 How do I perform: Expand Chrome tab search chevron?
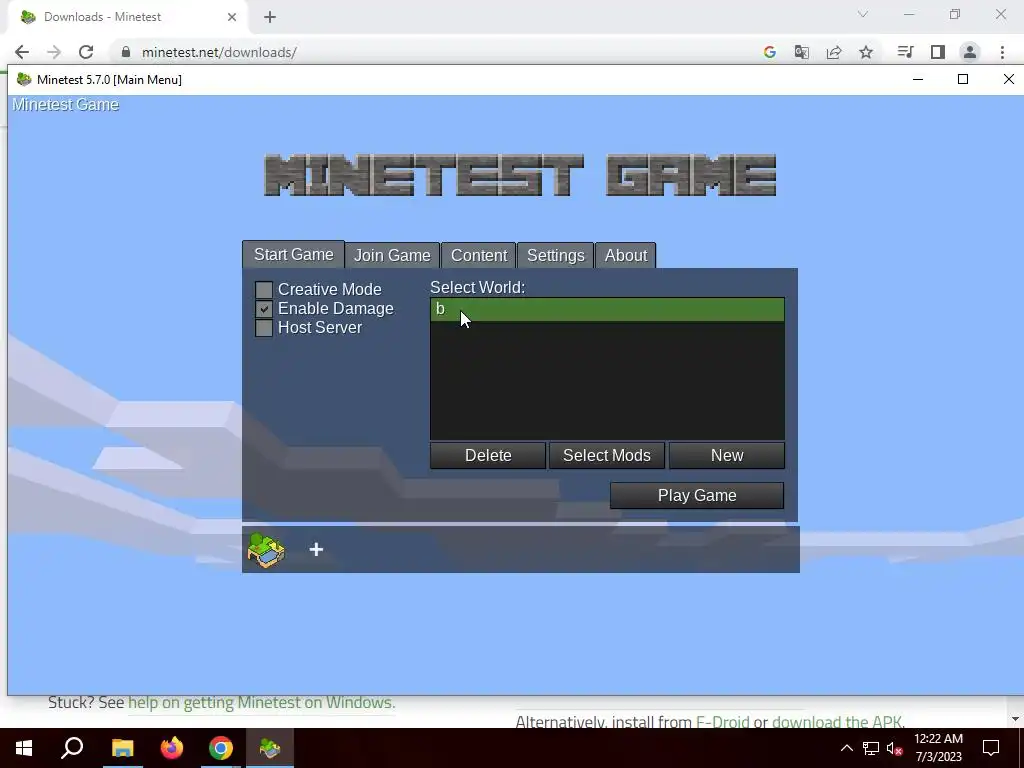coord(863,14)
